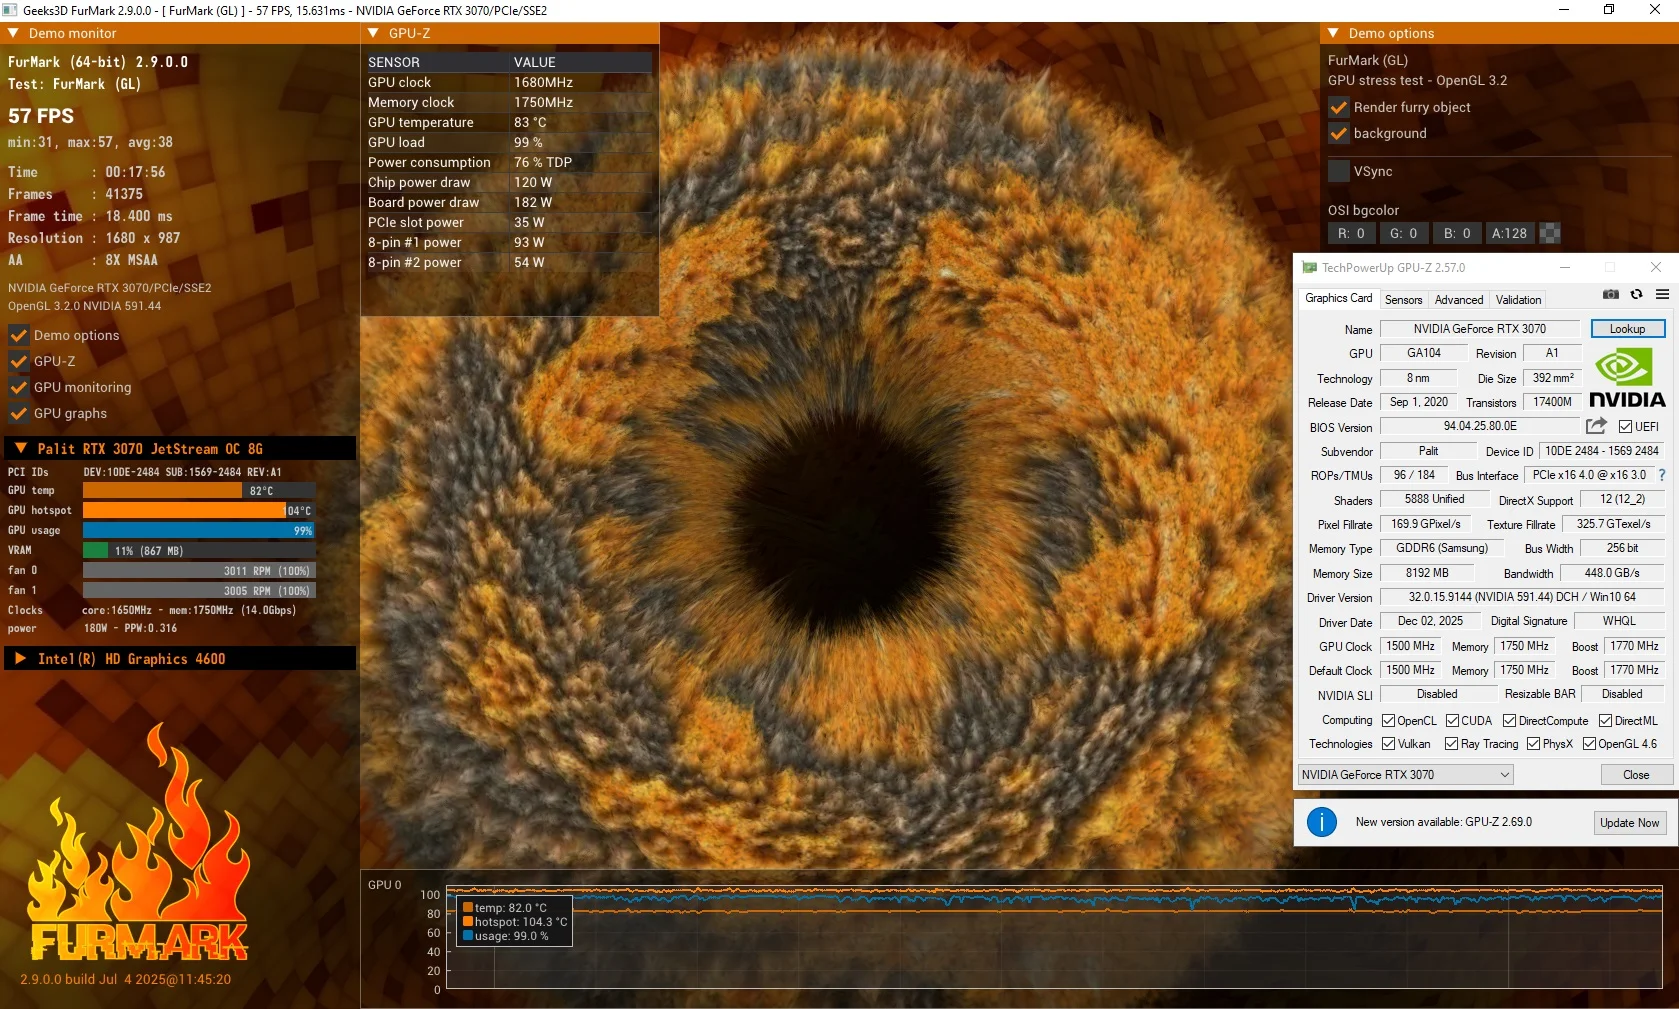
Task: Open the GPU-Z hamburger menu
Action: pos(1662,295)
